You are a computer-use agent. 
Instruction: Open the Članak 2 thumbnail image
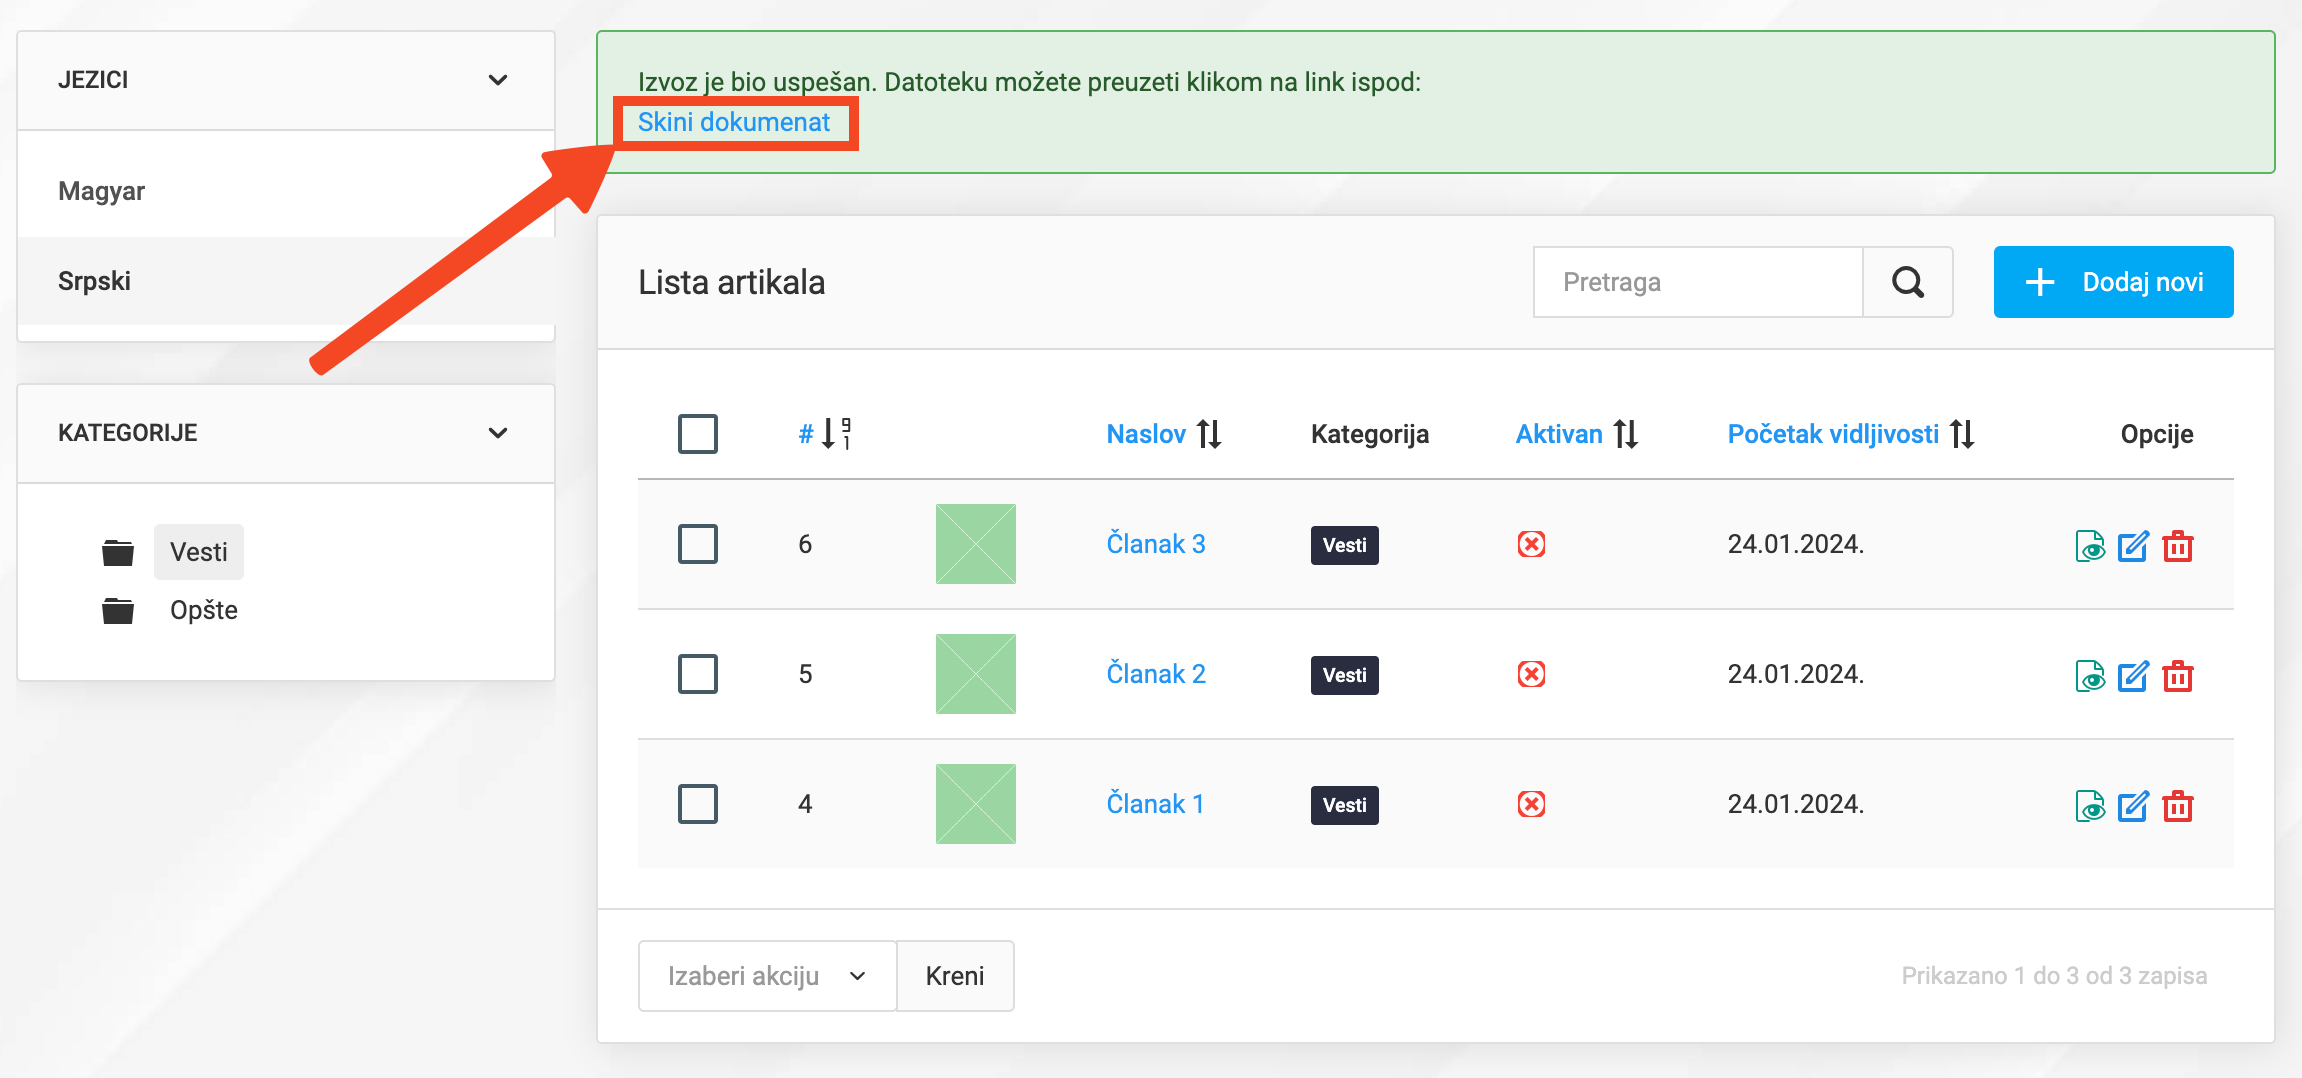coord(975,674)
